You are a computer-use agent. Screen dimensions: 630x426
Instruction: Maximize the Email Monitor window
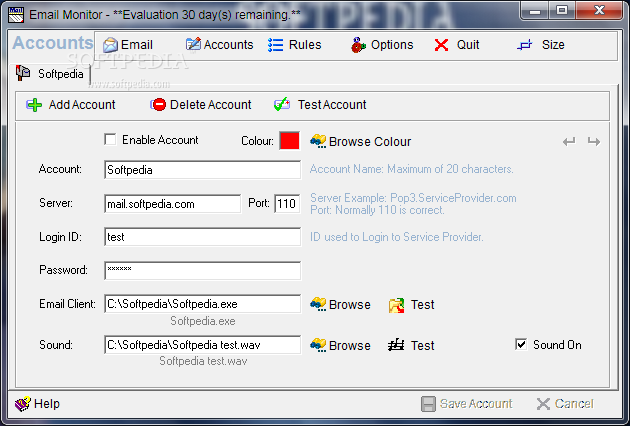[562, 10]
